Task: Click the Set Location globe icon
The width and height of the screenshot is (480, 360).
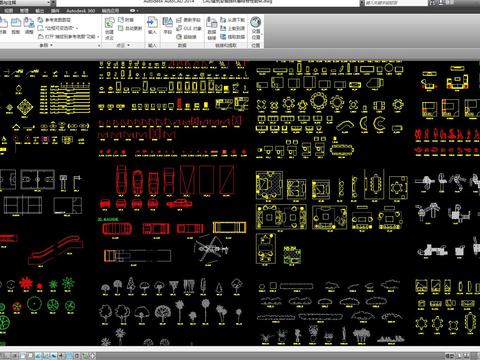Action: (256, 27)
